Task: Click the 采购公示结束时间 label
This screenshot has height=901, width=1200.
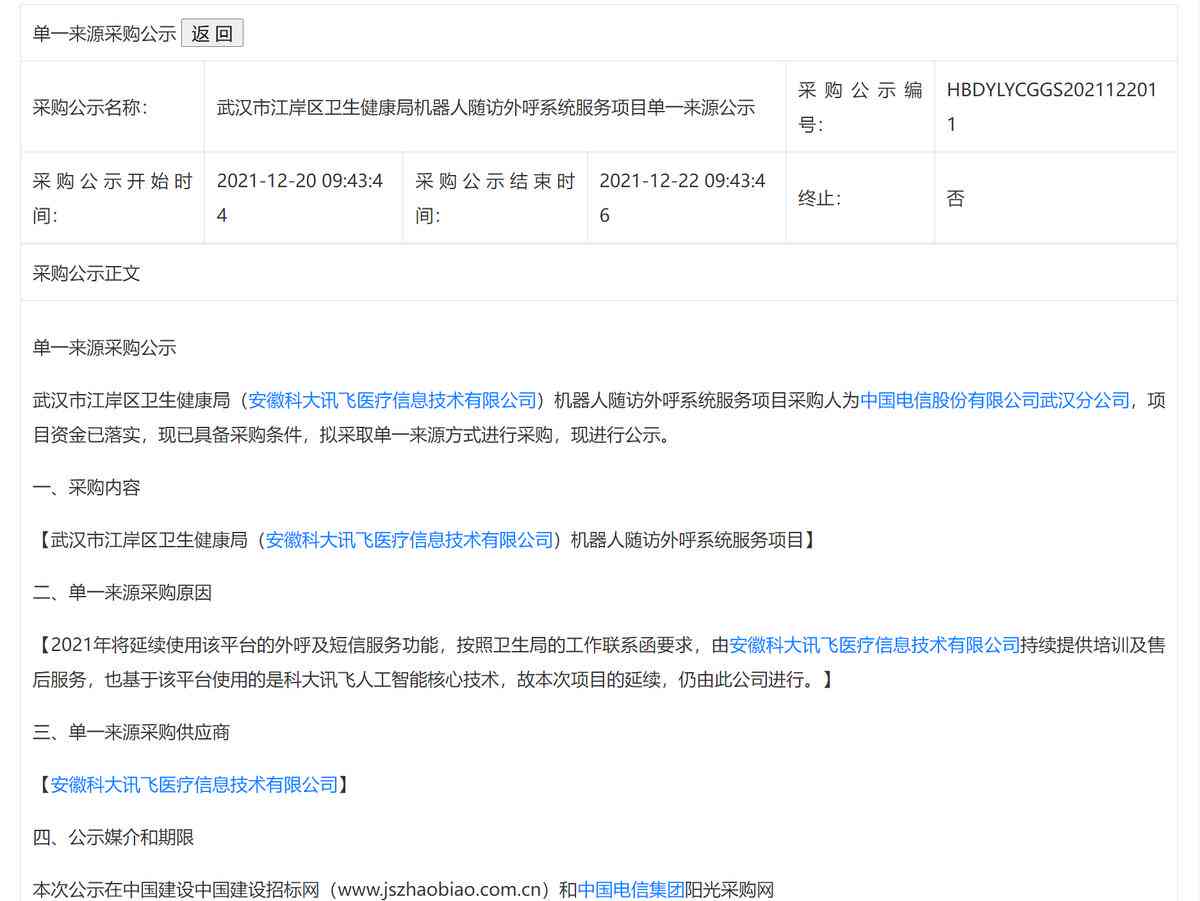Action: pos(495,198)
